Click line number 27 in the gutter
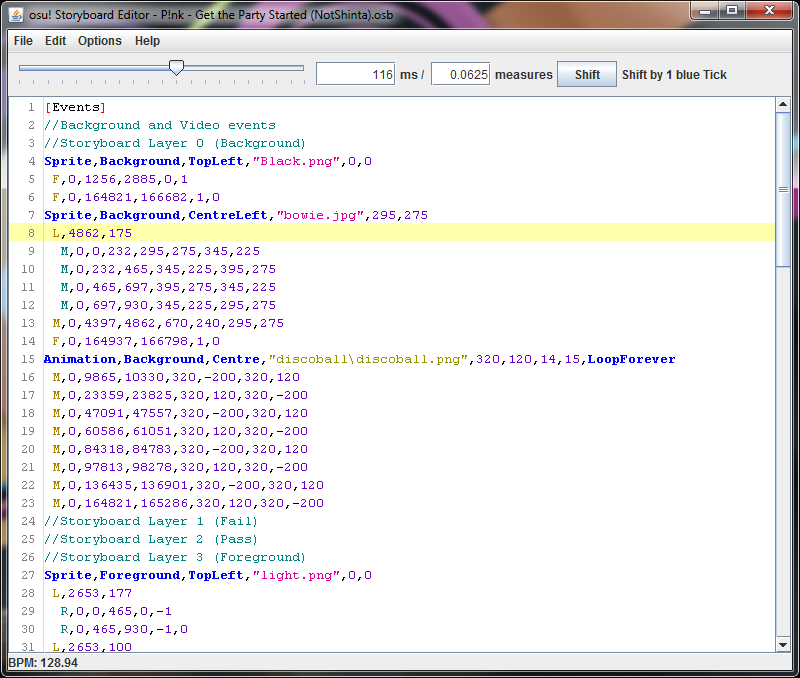The width and height of the screenshot is (800, 678). [28, 575]
